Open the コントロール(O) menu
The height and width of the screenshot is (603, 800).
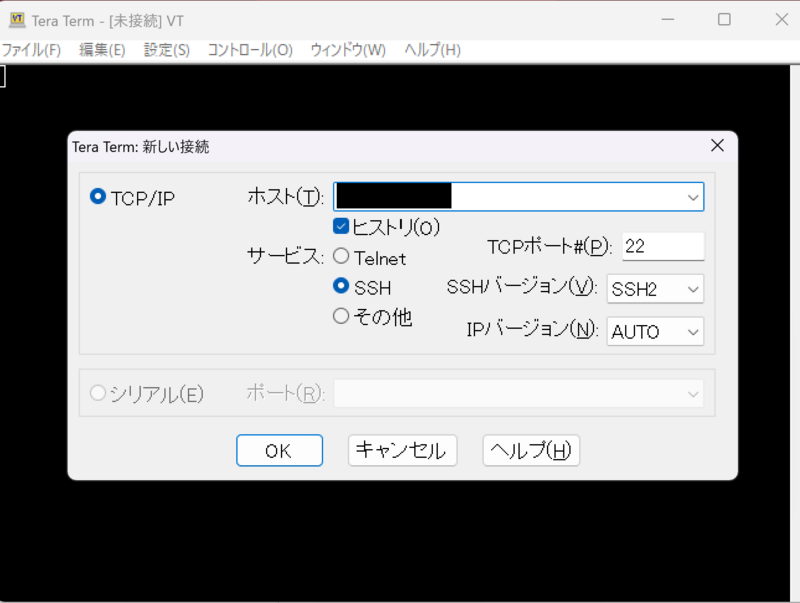pos(250,50)
